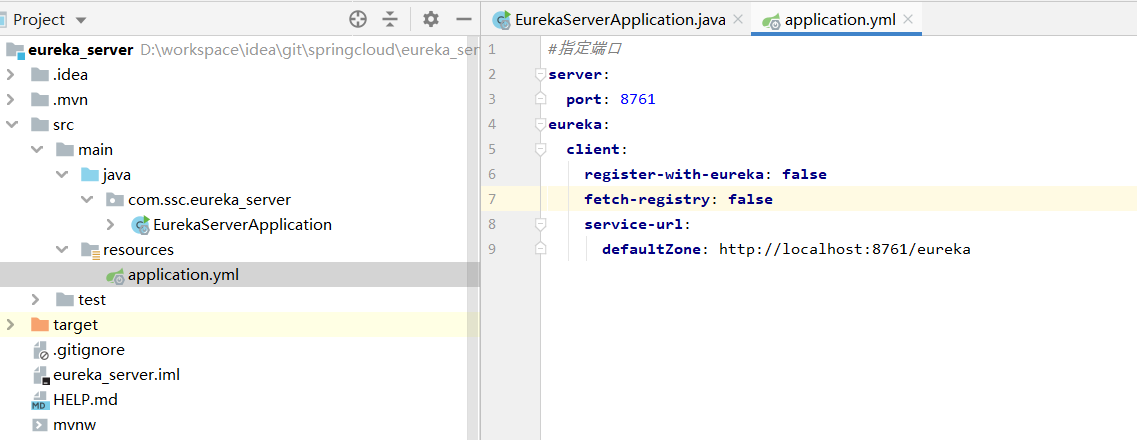
Task: Collapse the src folder
Action: click(11, 125)
